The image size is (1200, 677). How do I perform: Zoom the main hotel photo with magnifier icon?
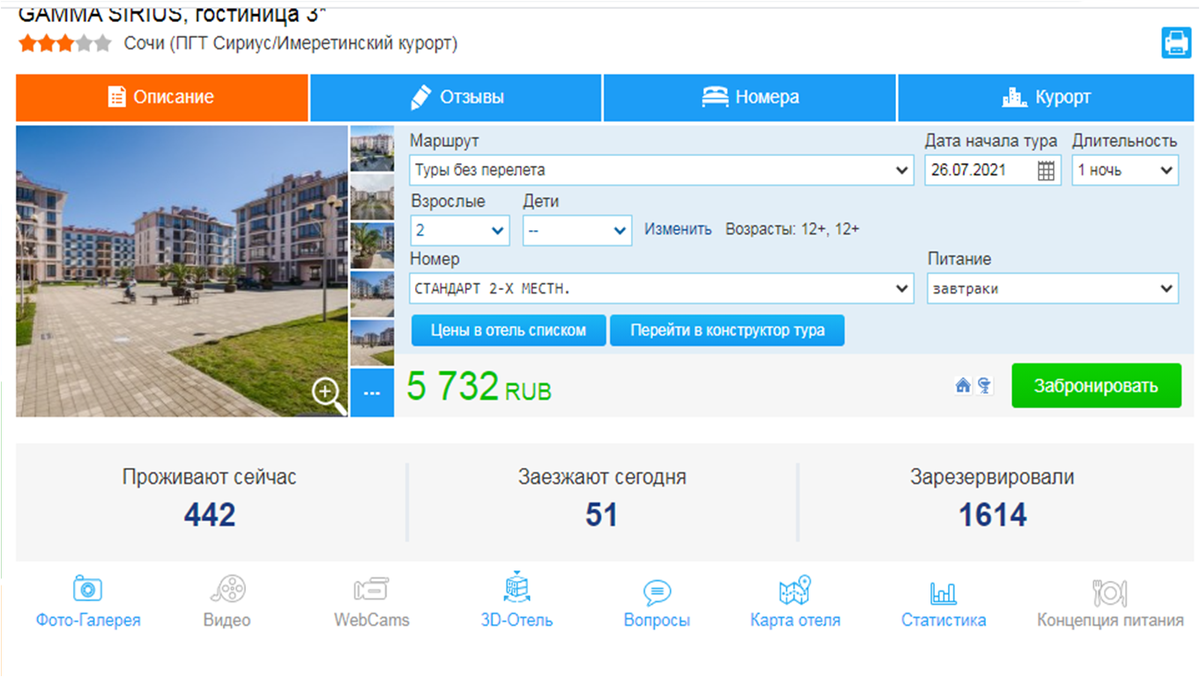tap(328, 392)
